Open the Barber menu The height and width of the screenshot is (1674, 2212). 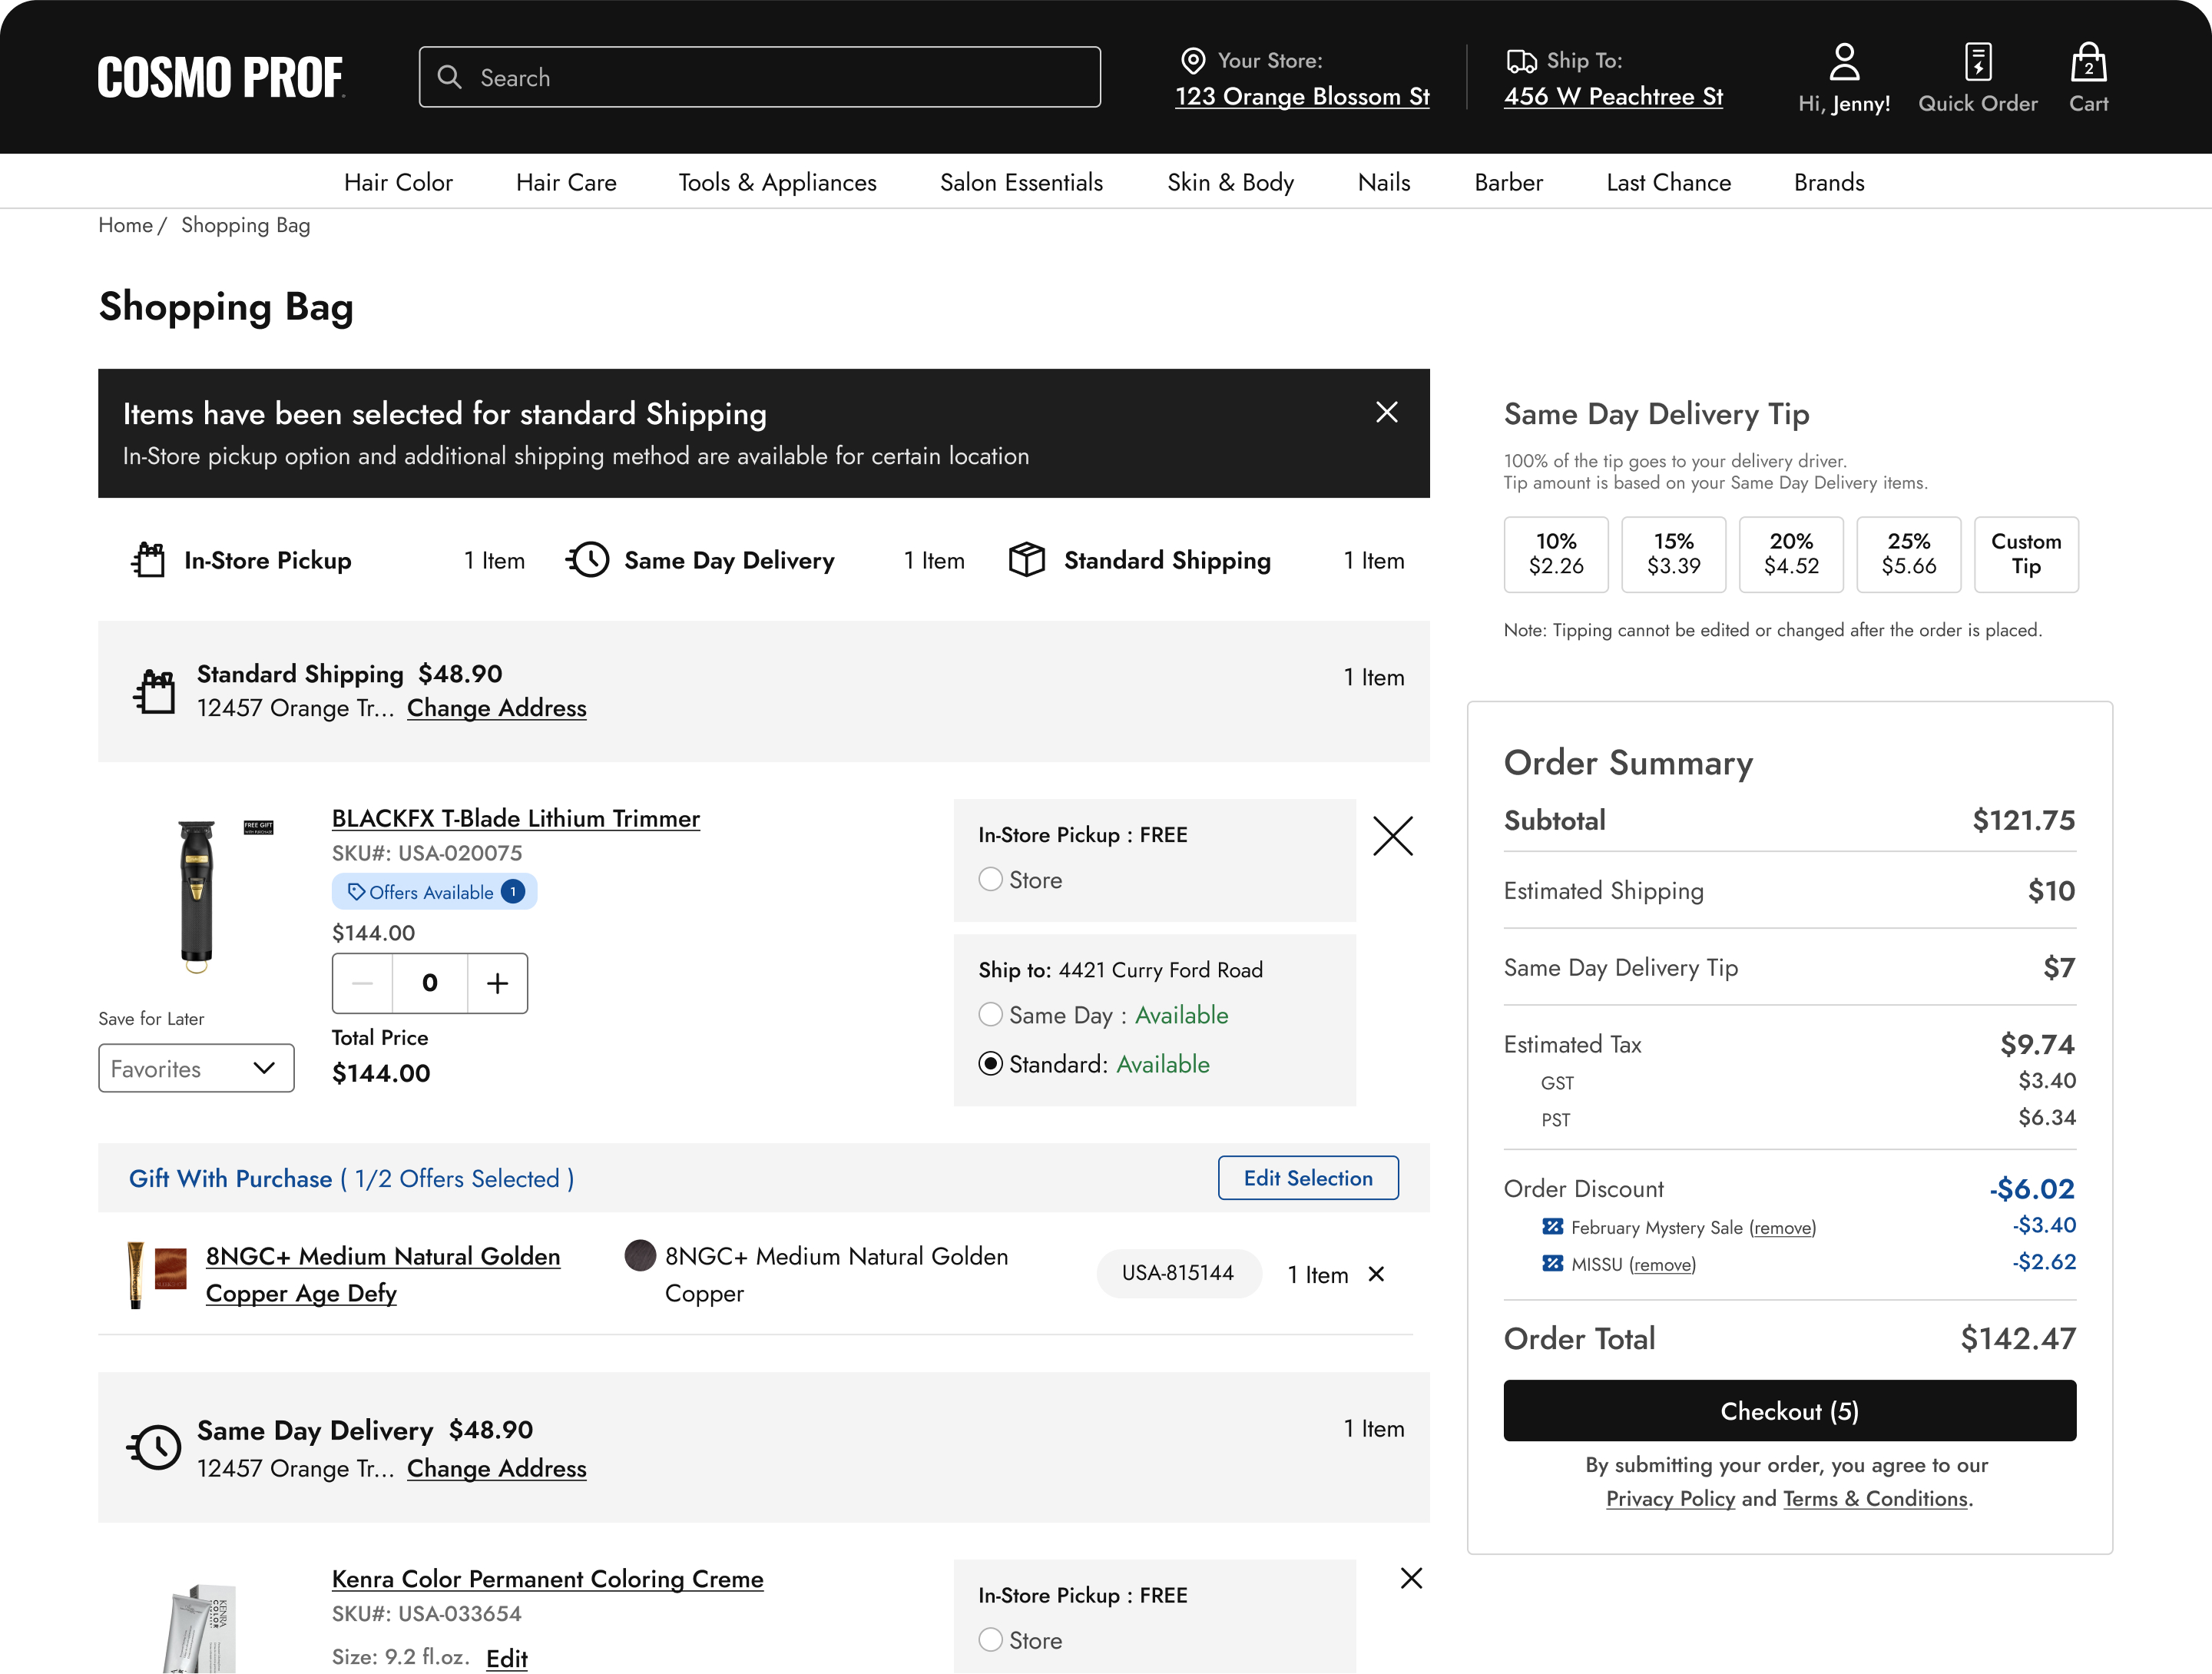click(1508, 182)
